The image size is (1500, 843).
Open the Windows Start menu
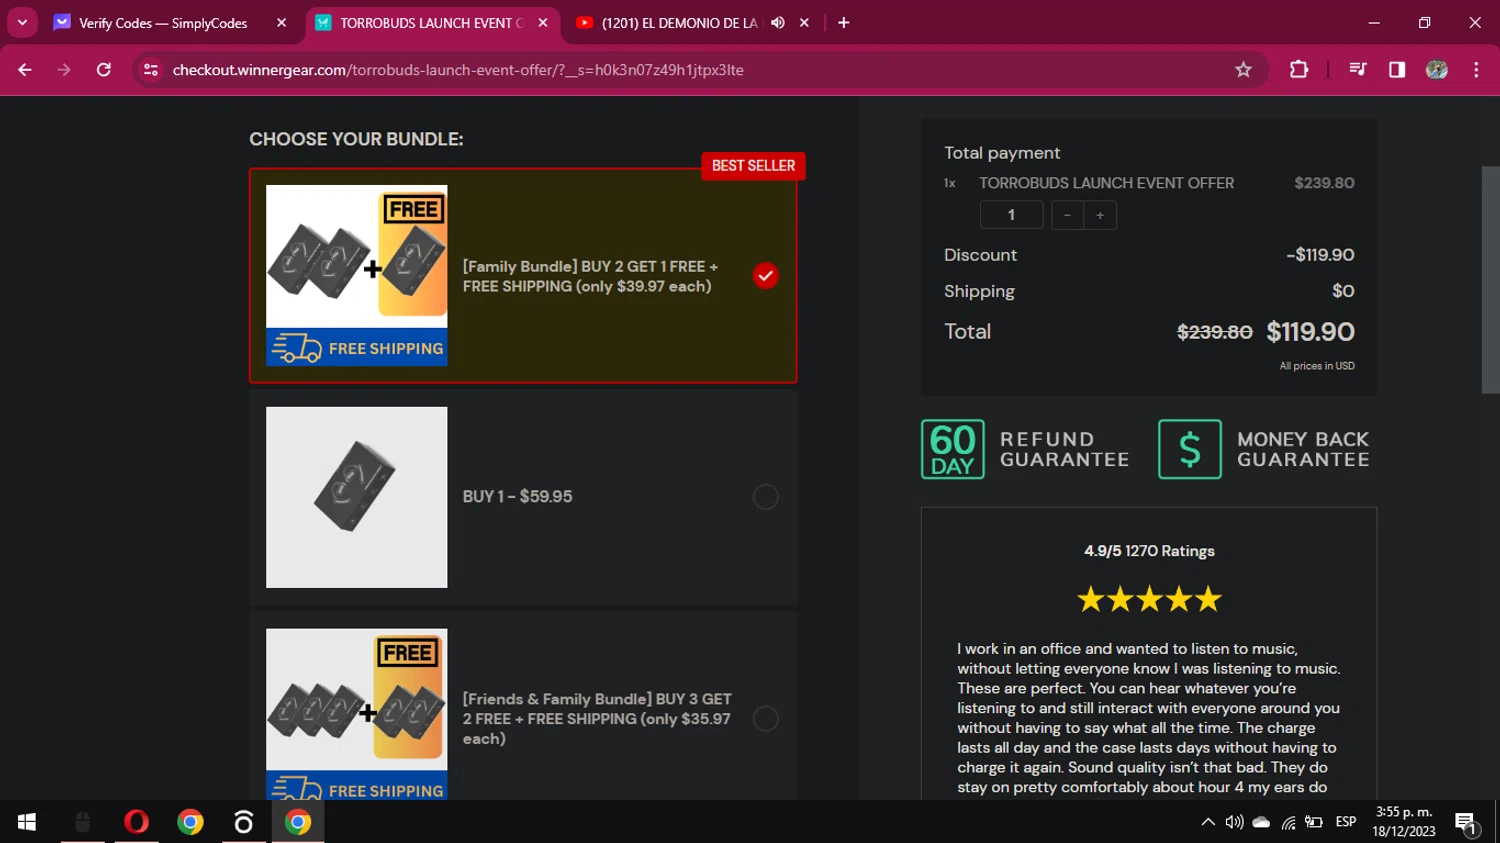click(x=27, y=822)
